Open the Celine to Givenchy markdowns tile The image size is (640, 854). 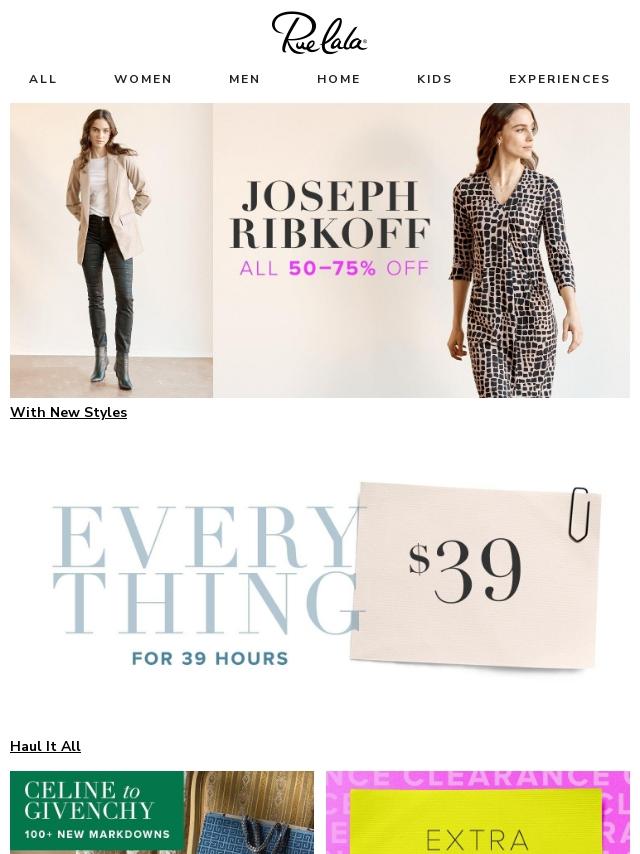(162, 812)
